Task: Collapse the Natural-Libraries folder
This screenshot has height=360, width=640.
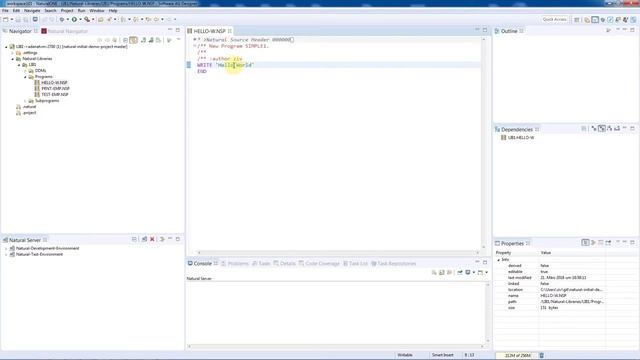Action: [x=13, y=59]
